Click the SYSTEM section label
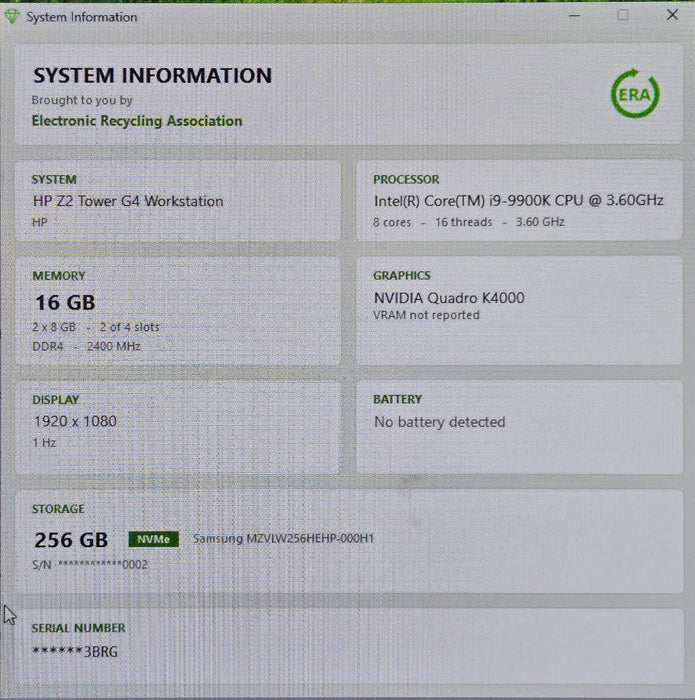Screen dimensions: 695x700 click(x=54, y=179)
